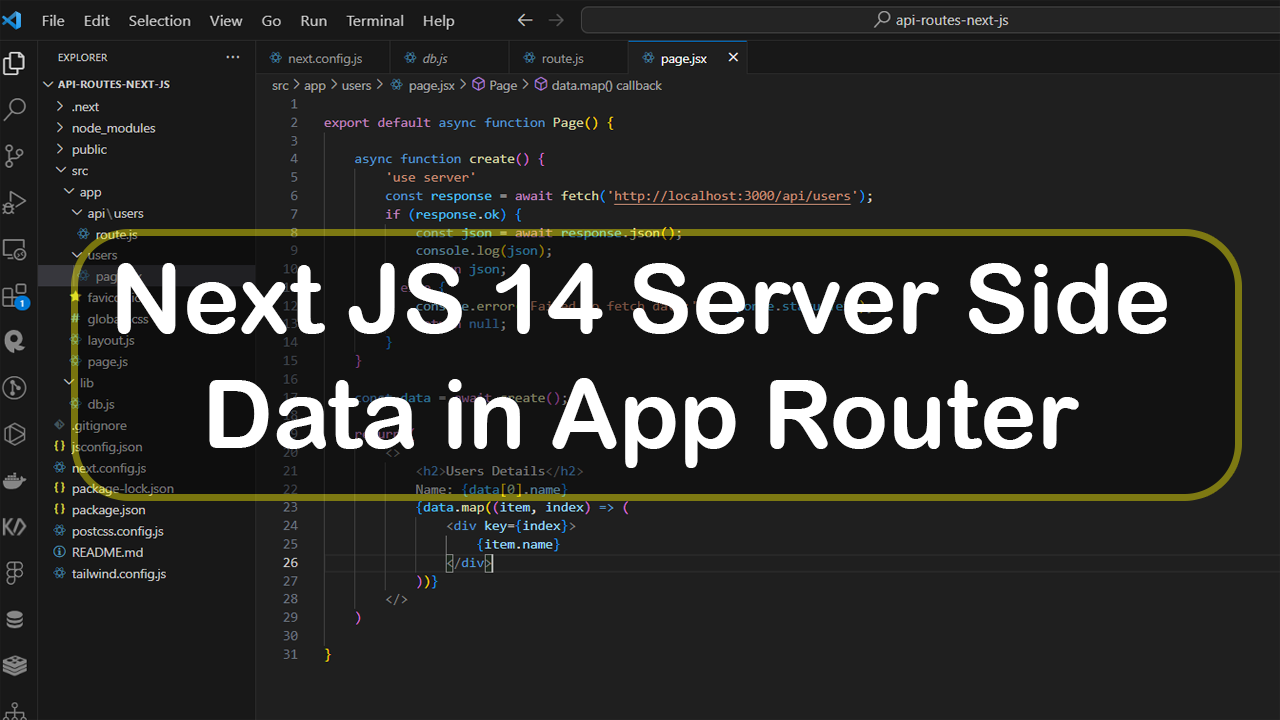The height and width of the screenshot is (720, 1280).
Task: Open postcss.config.js in the explorer
Action: (146, 531)
